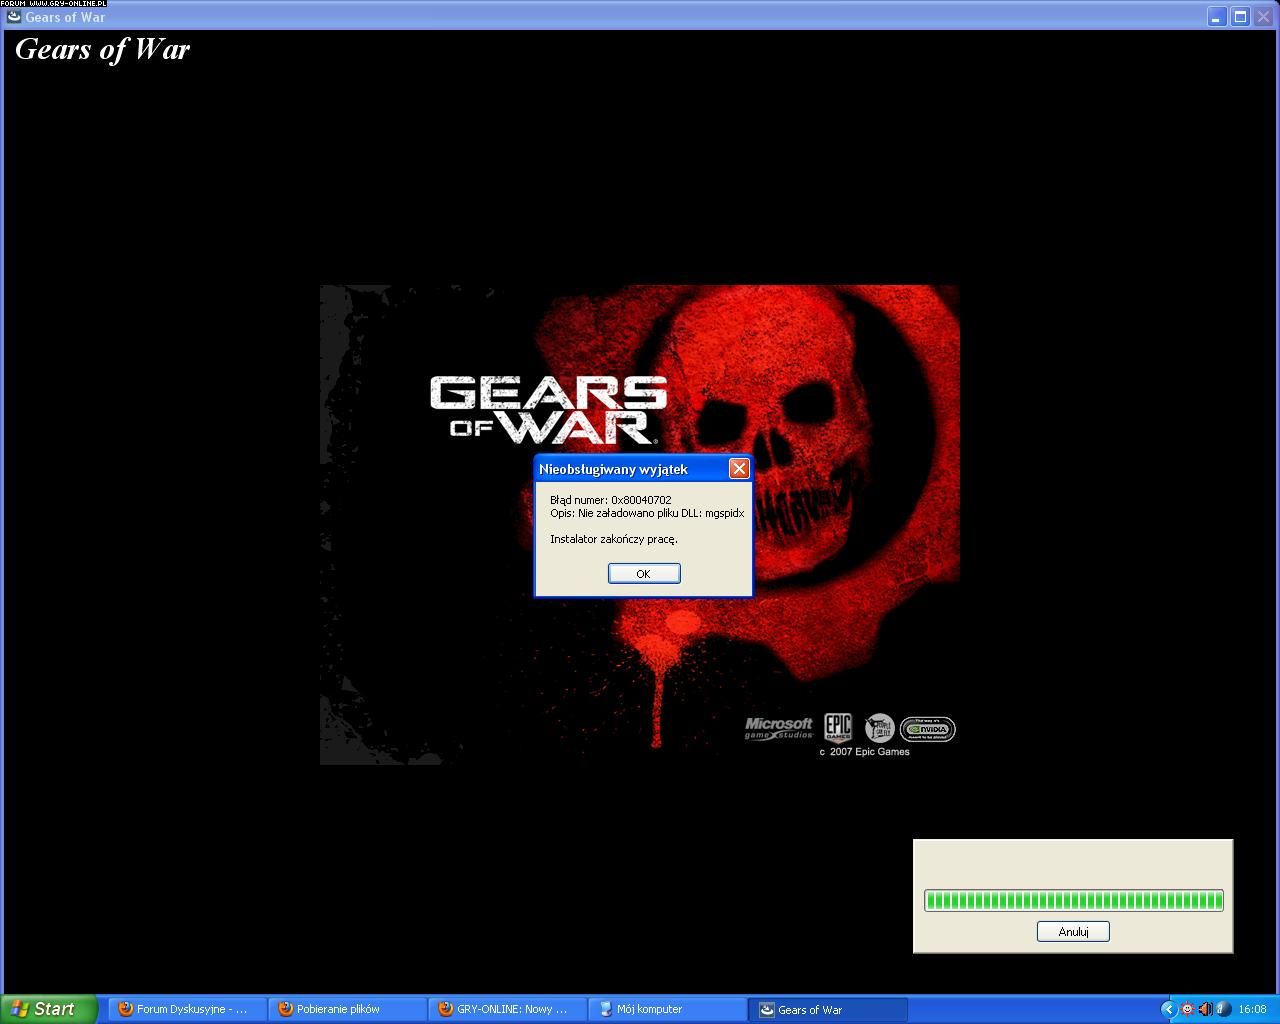1280x1024 pixels.
Task: Click the smiling sun tray icon
Action: tap(1187, 1009)
